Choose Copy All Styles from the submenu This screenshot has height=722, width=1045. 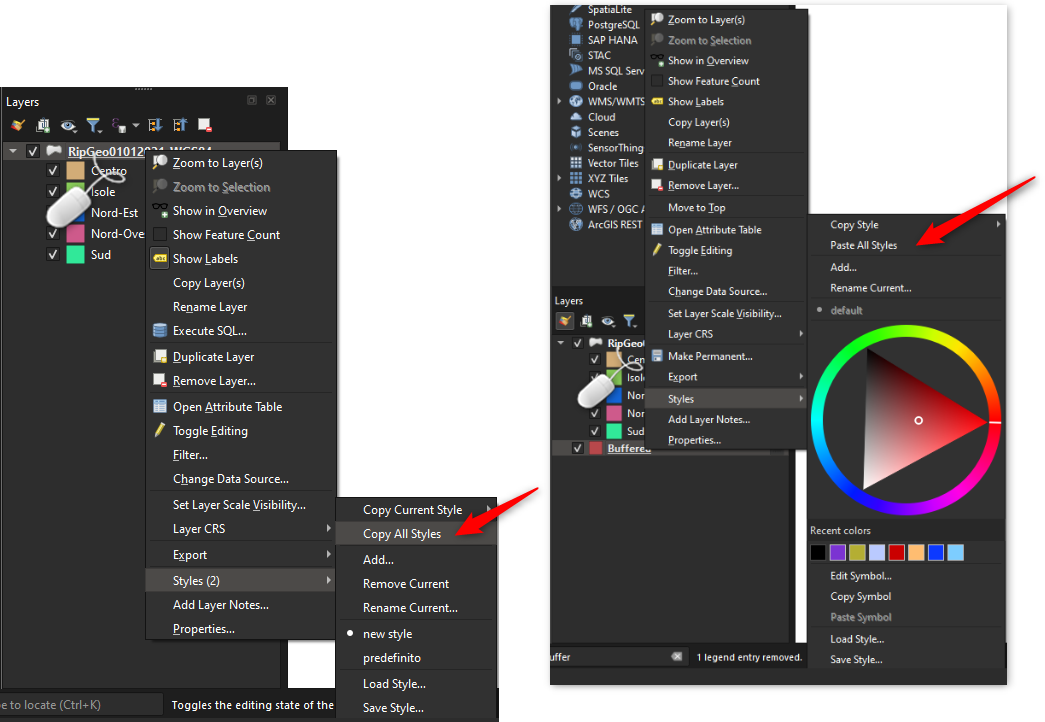[402, 534]
